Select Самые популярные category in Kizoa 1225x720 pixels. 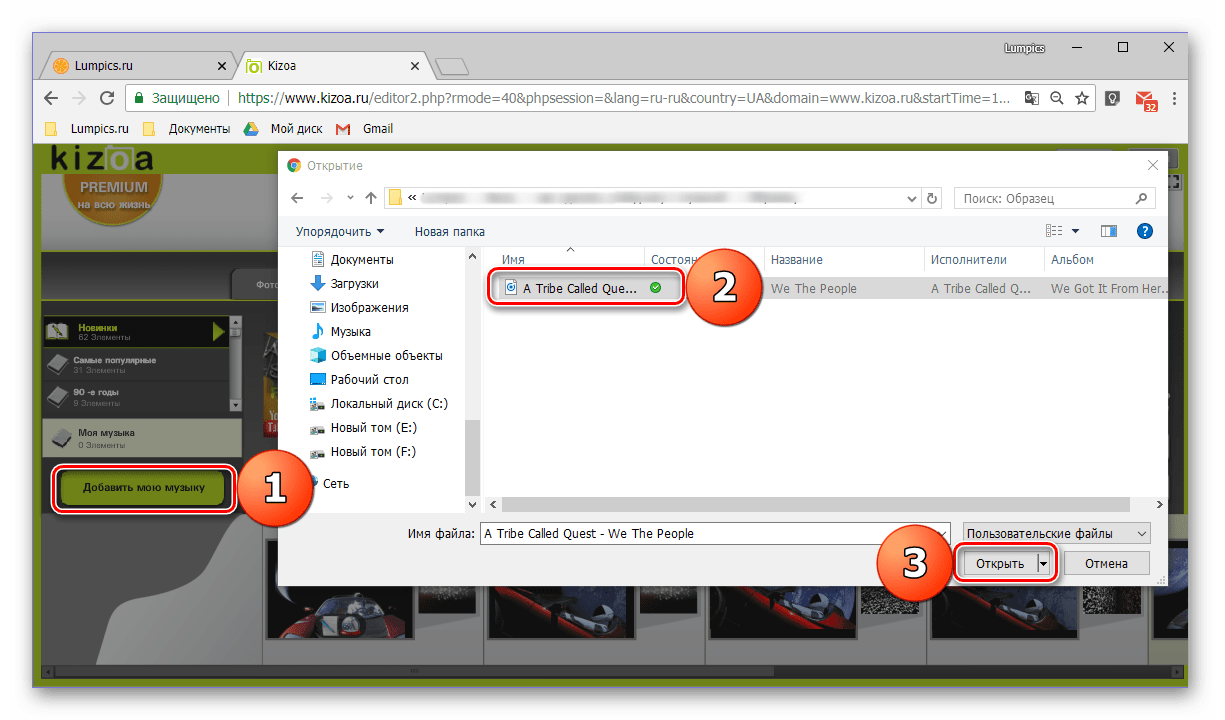point(135,364)
